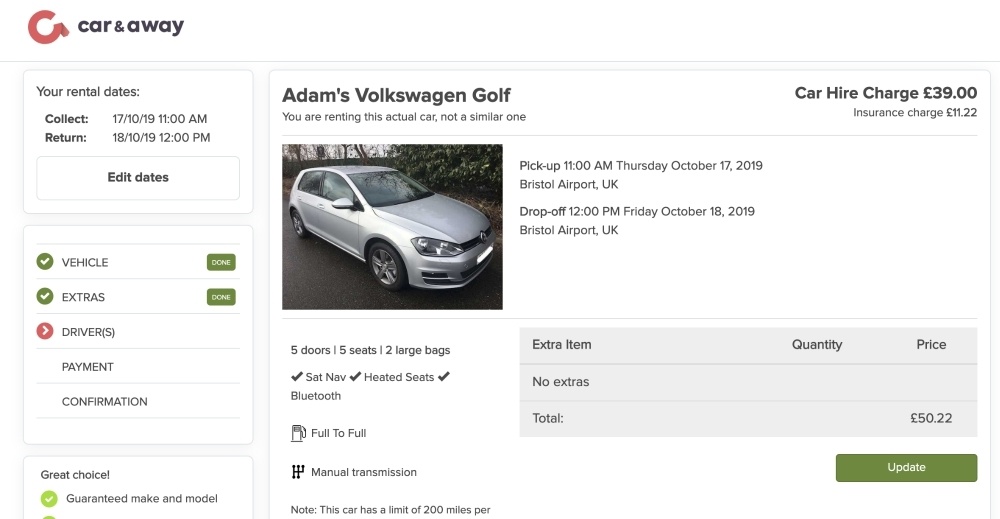Select the CONFIRMATION step

(105, 402)
